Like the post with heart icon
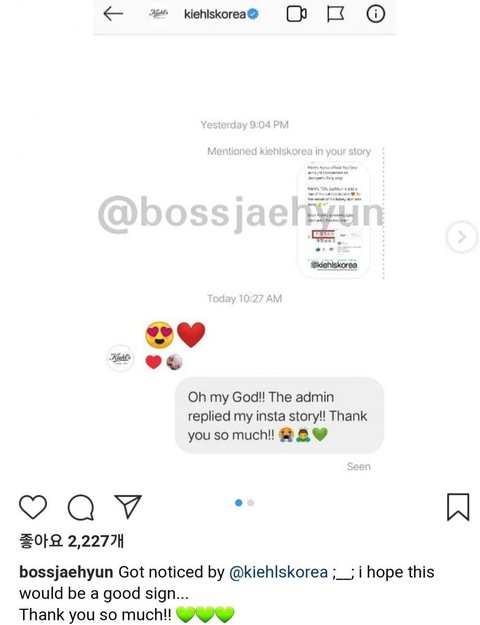Viewport: 480px width, 625px height. (x=33, y=507)
